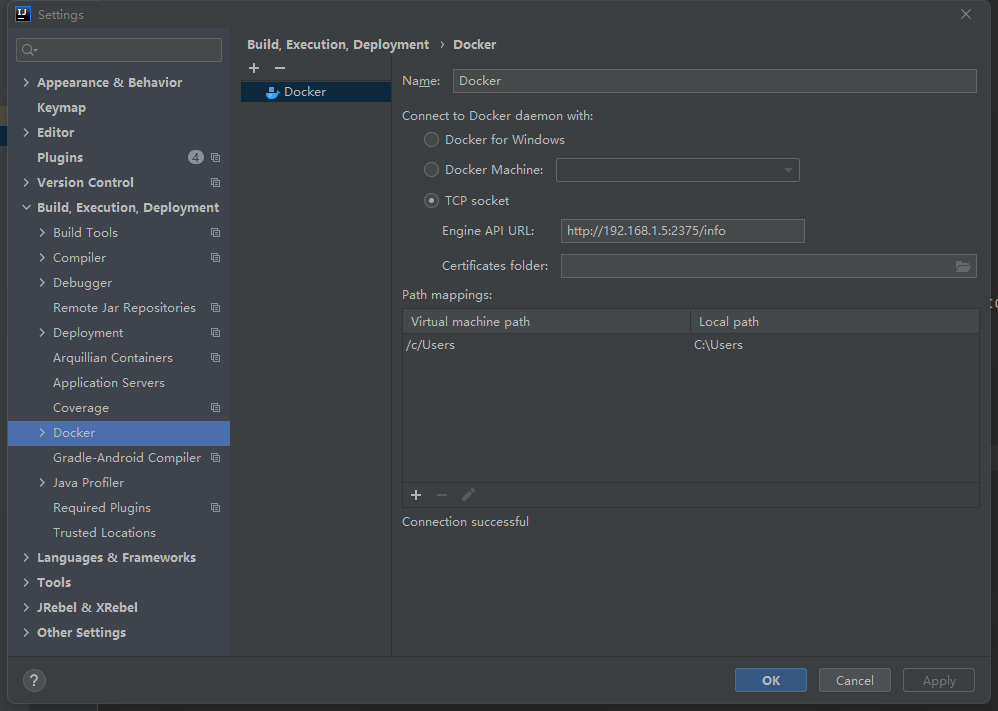Click the Plugins update count badge
Viewport: 998px width, 711px height.
coord(195,157)
